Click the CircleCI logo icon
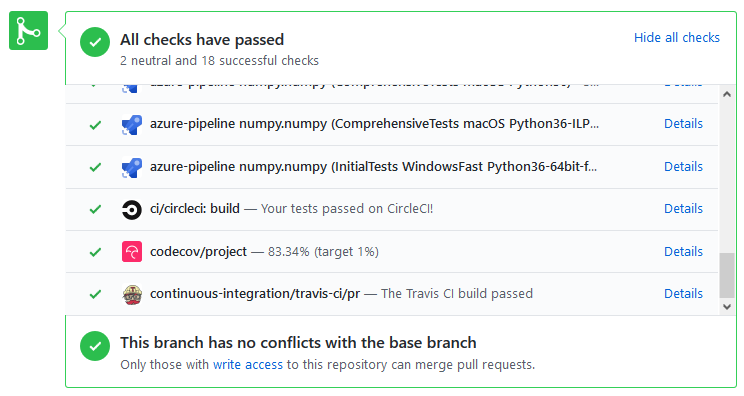 point(131,210)
